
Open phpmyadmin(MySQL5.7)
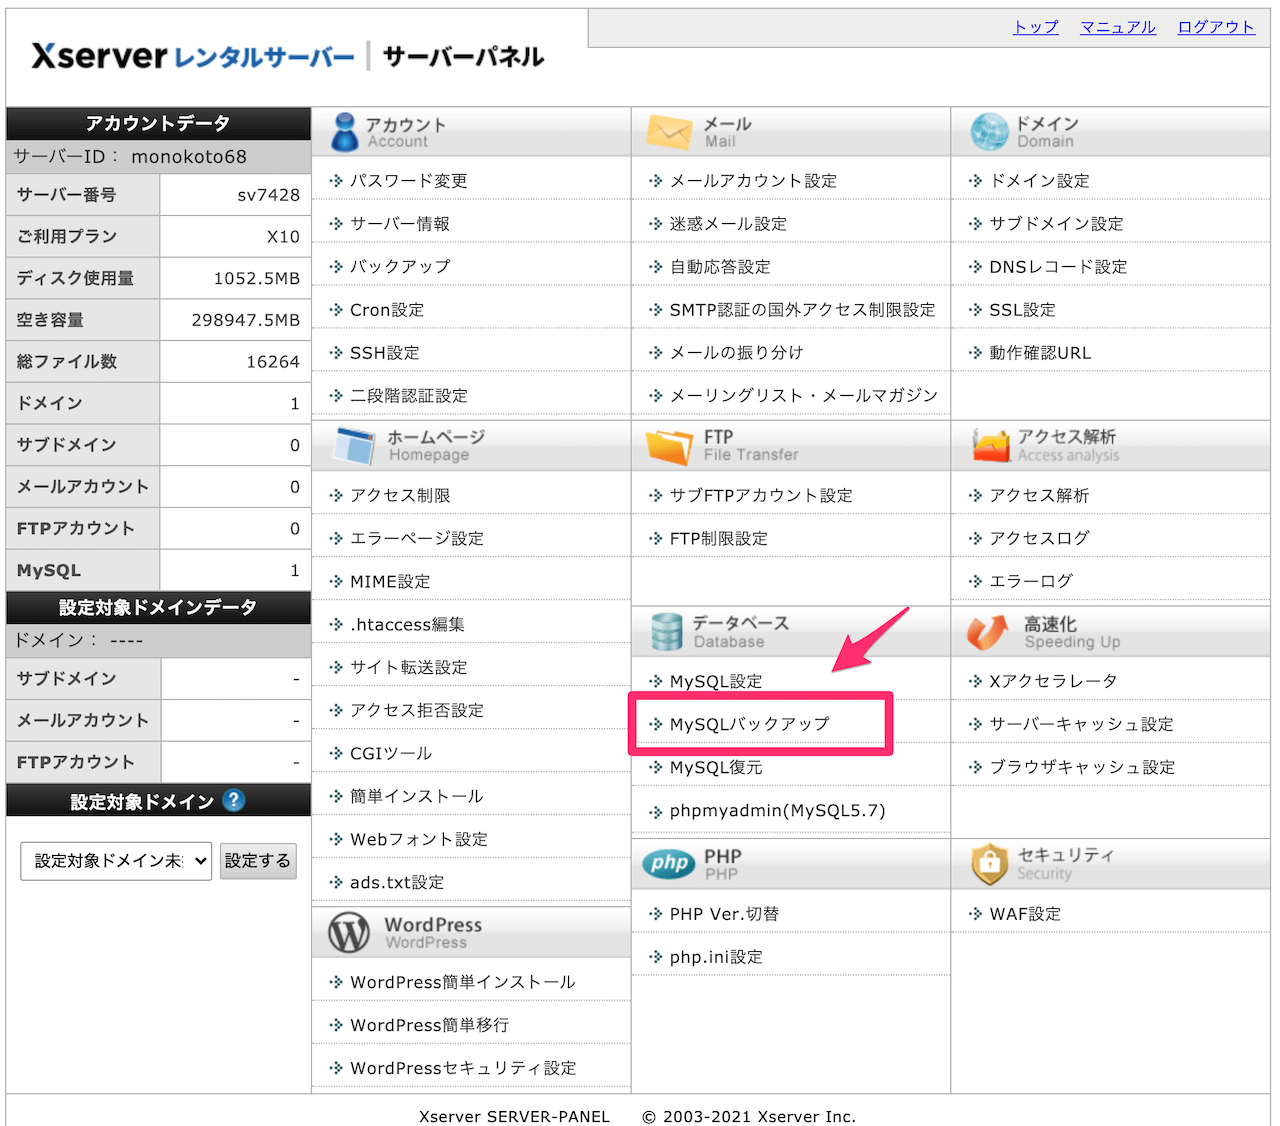click(x=778, y=811)
